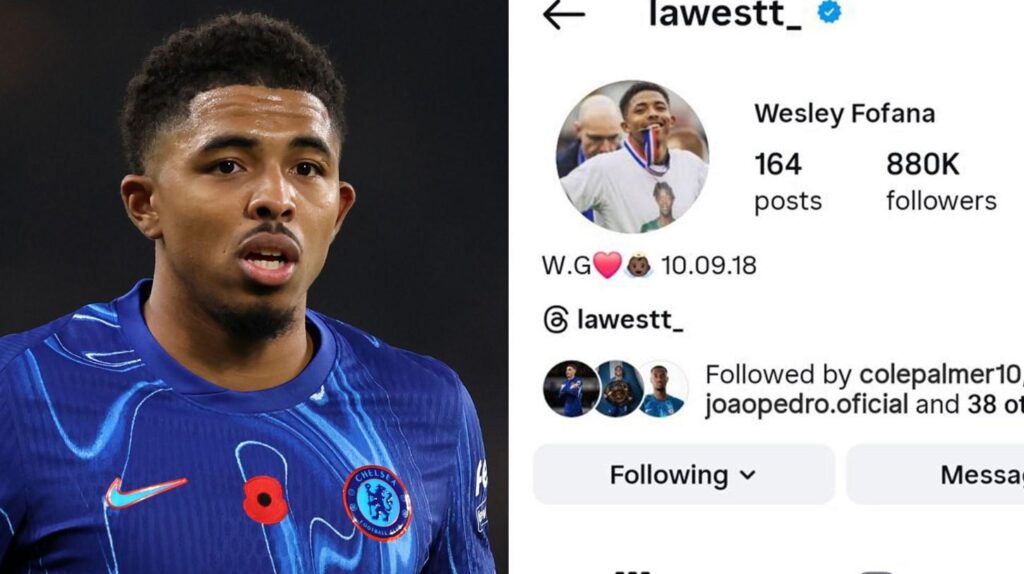Click the blue verified badge icon
1024x574 pixels.
829,12
